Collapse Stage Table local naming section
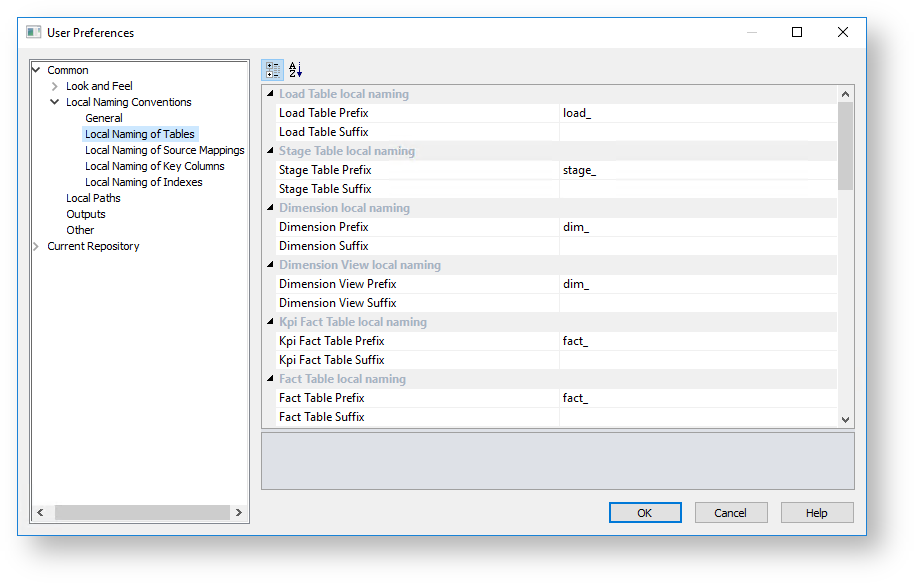The width and height of the screenshot is (915, 584). click(x=270, y=151)
